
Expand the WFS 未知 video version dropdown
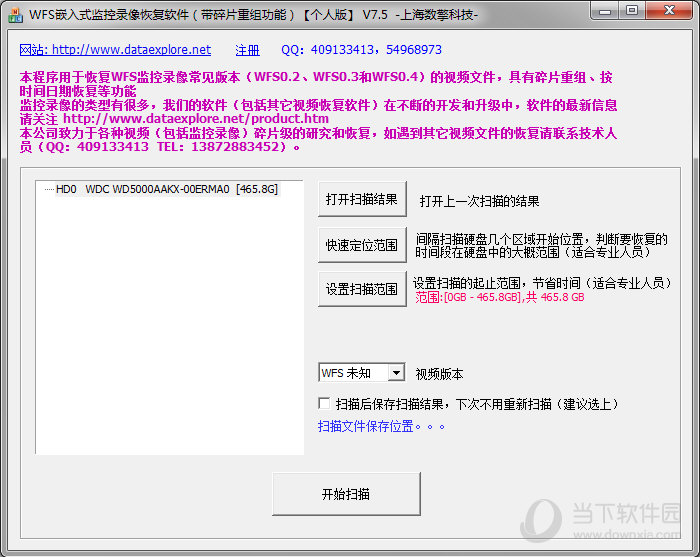tap(396, 373)
